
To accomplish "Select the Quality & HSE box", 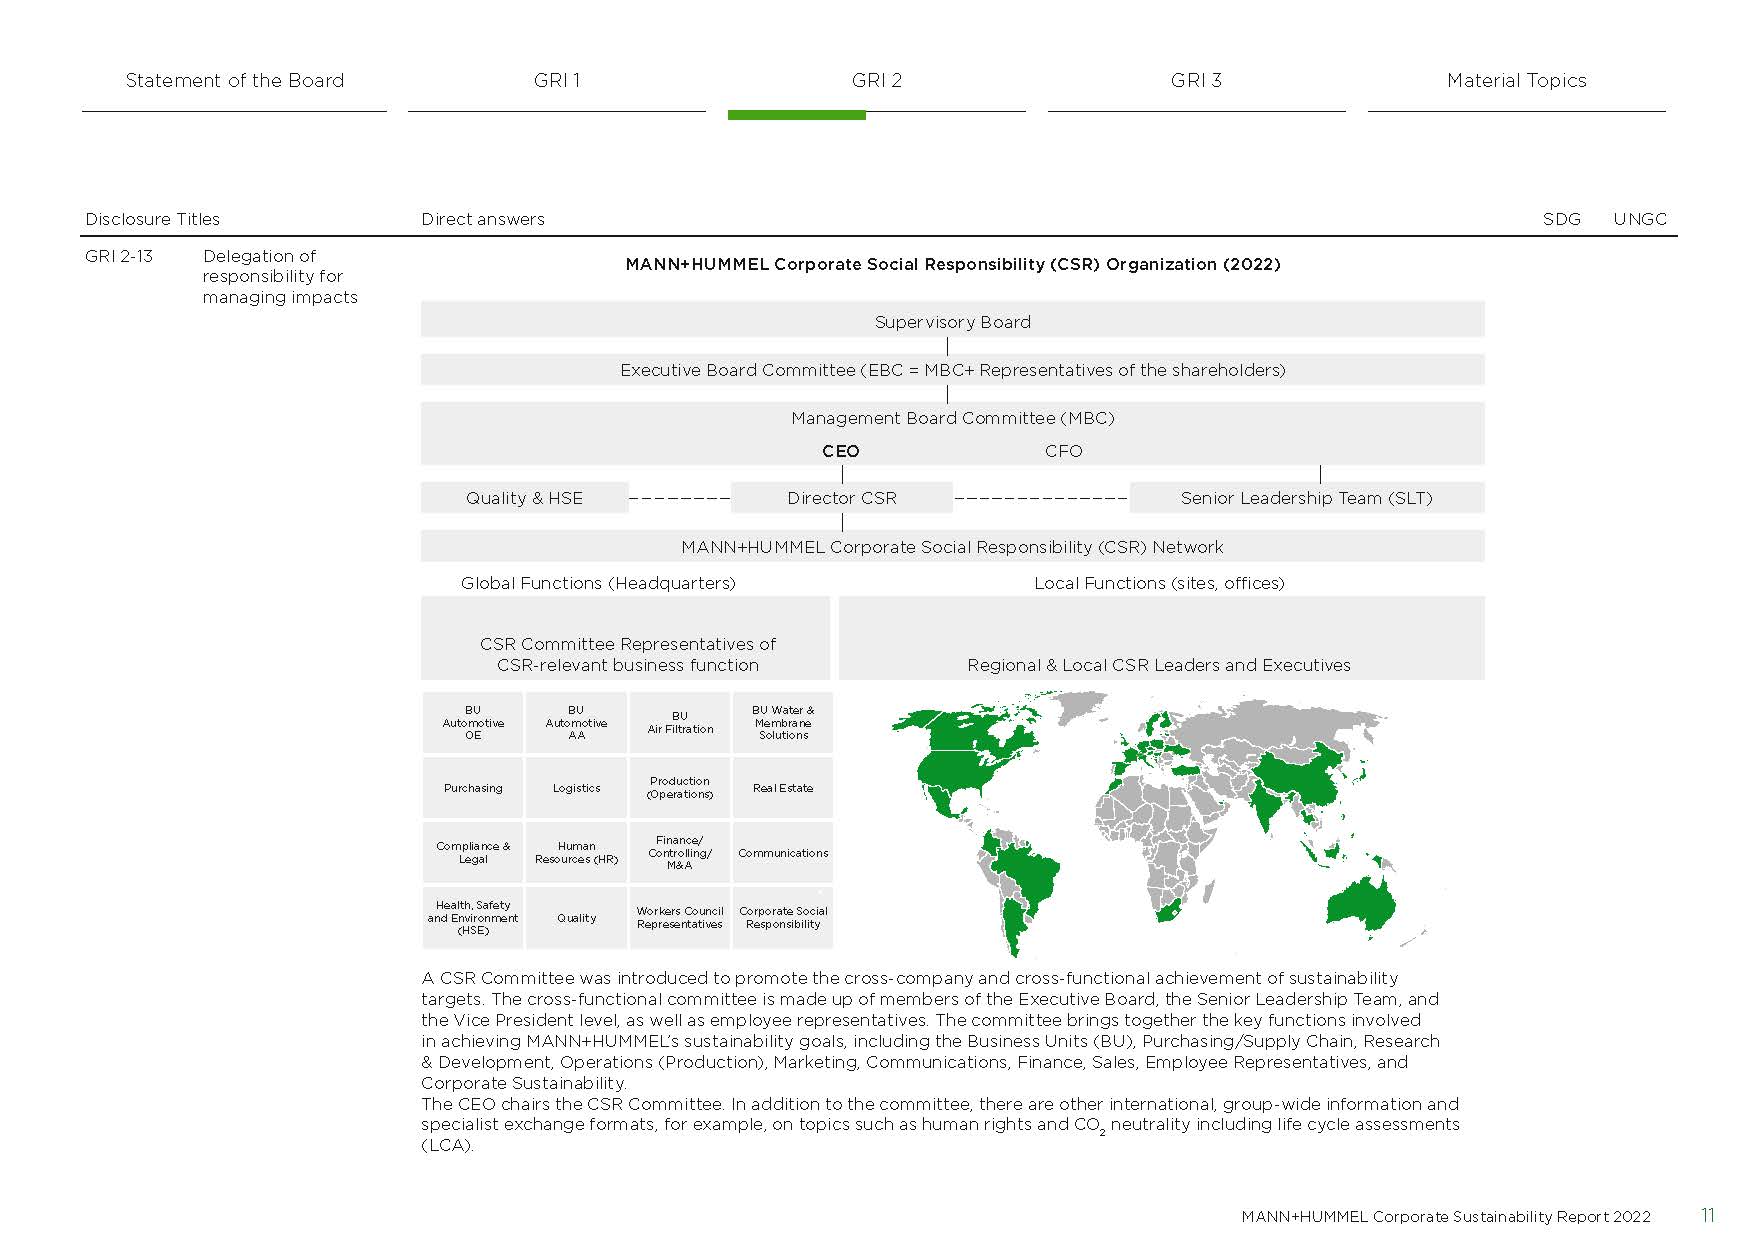I will click(x=524, y=498).
